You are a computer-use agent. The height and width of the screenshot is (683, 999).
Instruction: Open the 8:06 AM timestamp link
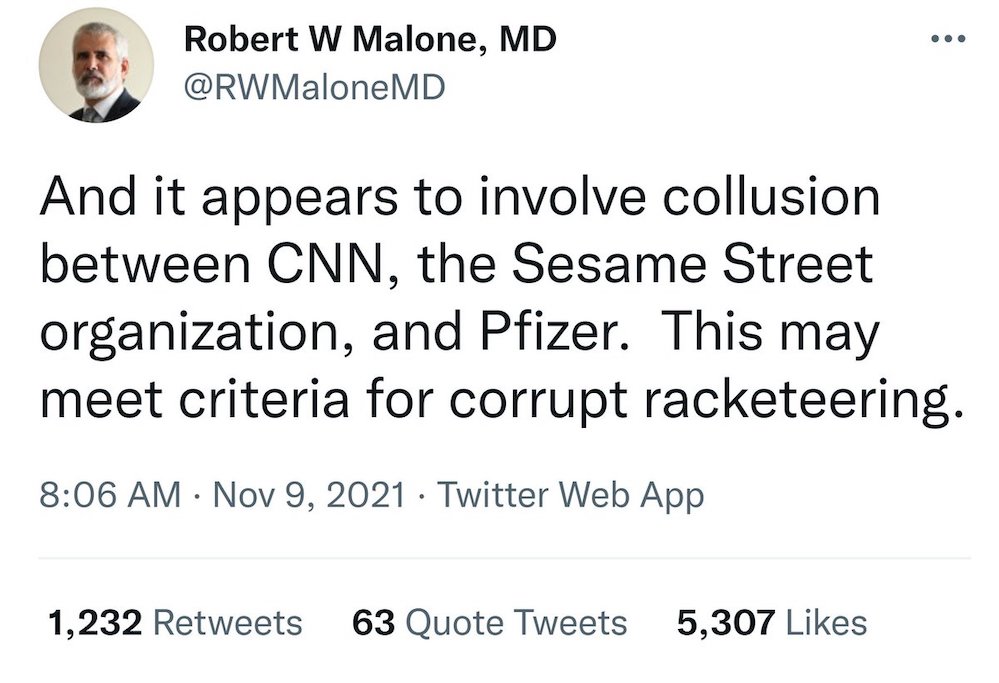110,494
